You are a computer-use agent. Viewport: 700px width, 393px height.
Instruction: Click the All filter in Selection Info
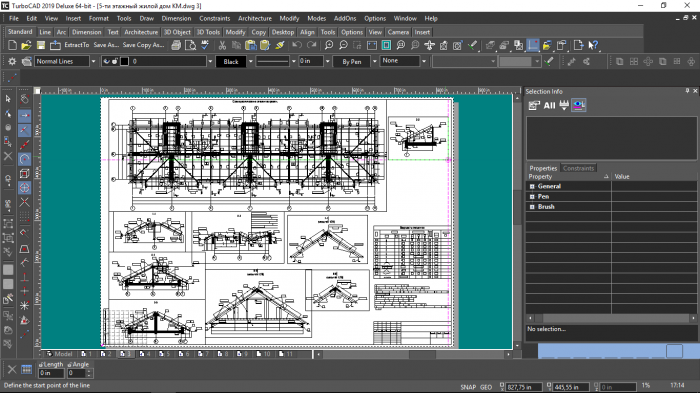(x=549, y=105)
